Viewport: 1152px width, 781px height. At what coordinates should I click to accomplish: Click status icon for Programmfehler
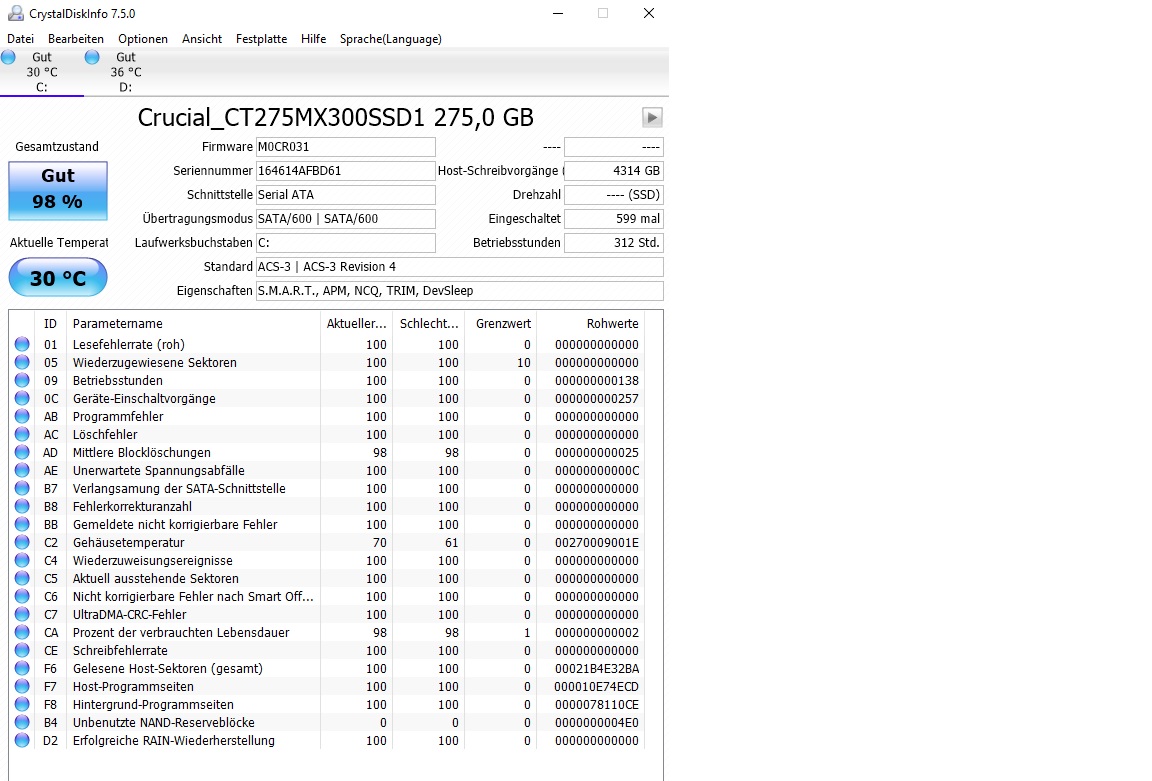point(22,416)
